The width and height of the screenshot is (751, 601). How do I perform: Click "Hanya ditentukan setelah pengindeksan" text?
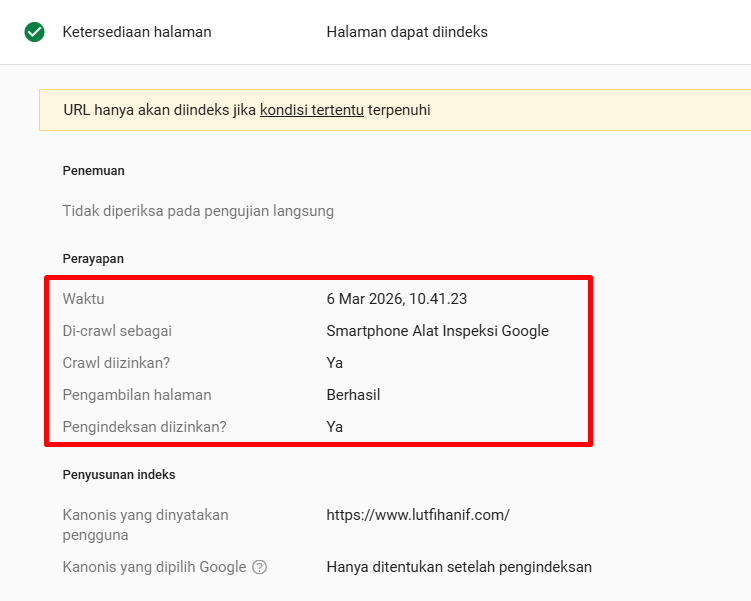pos(459,567)
